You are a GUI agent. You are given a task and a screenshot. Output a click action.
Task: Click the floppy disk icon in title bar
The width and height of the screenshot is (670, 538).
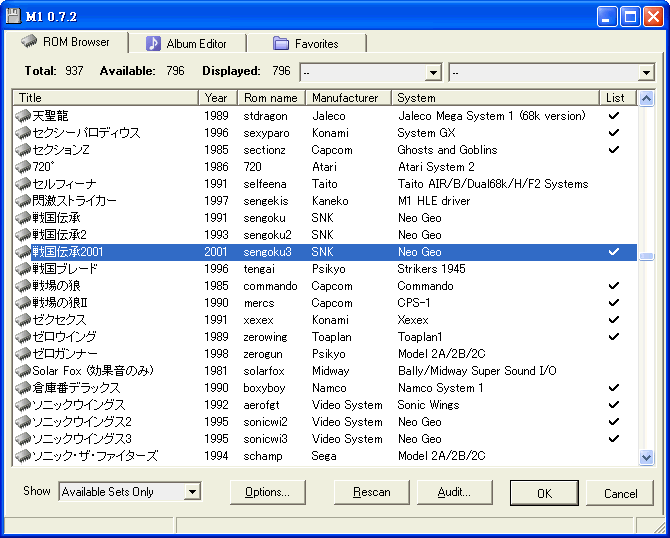[x=13, y=16]
